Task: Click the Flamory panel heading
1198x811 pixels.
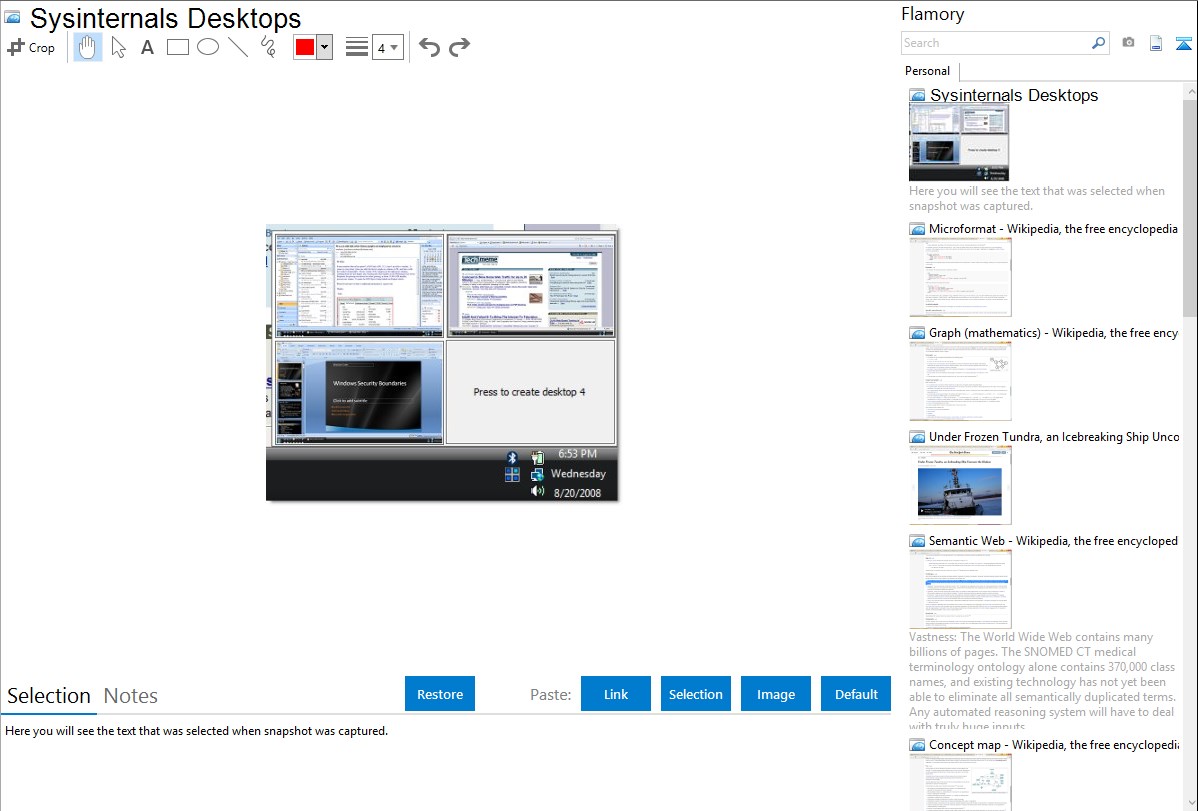Action: [x=932, y=14]
